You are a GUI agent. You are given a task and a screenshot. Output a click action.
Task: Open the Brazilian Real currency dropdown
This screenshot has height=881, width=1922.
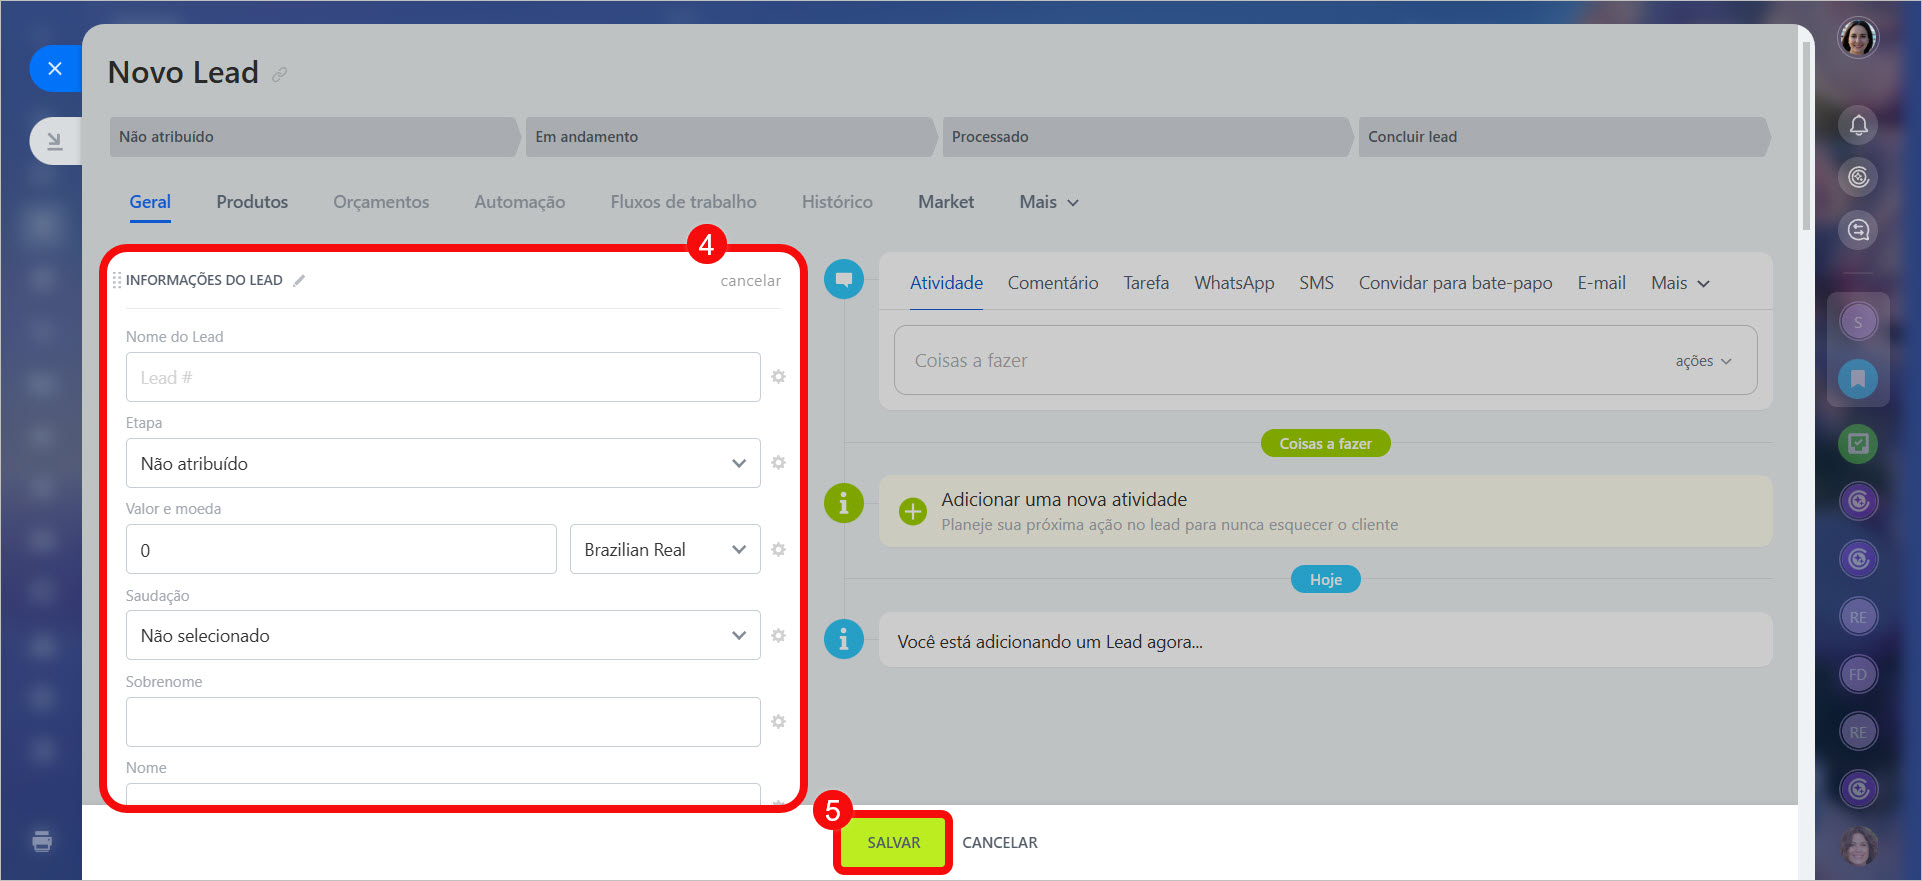665,549
